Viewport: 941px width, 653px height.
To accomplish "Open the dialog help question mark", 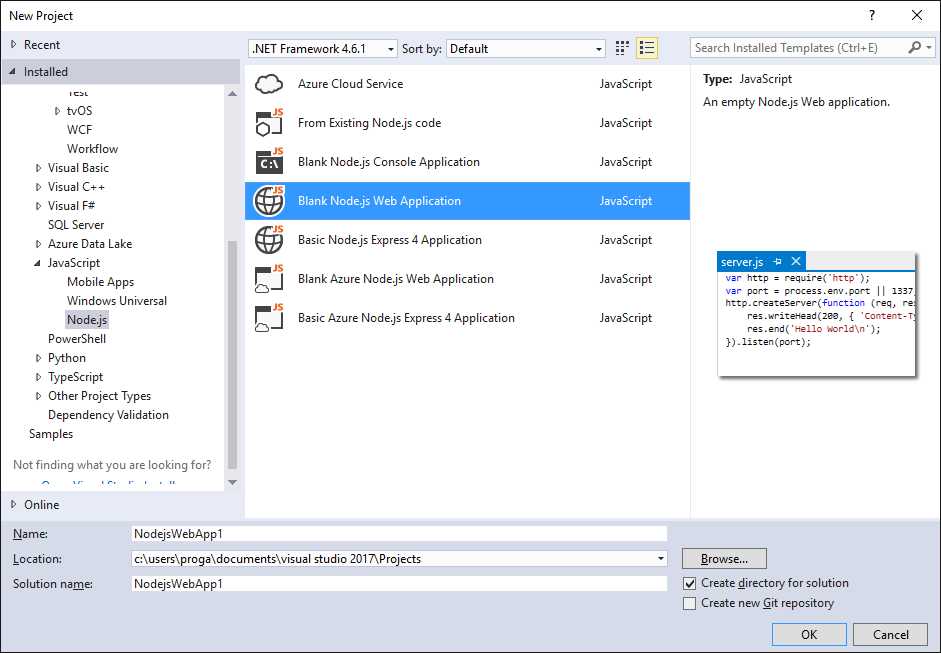I will tap(872, 16).
